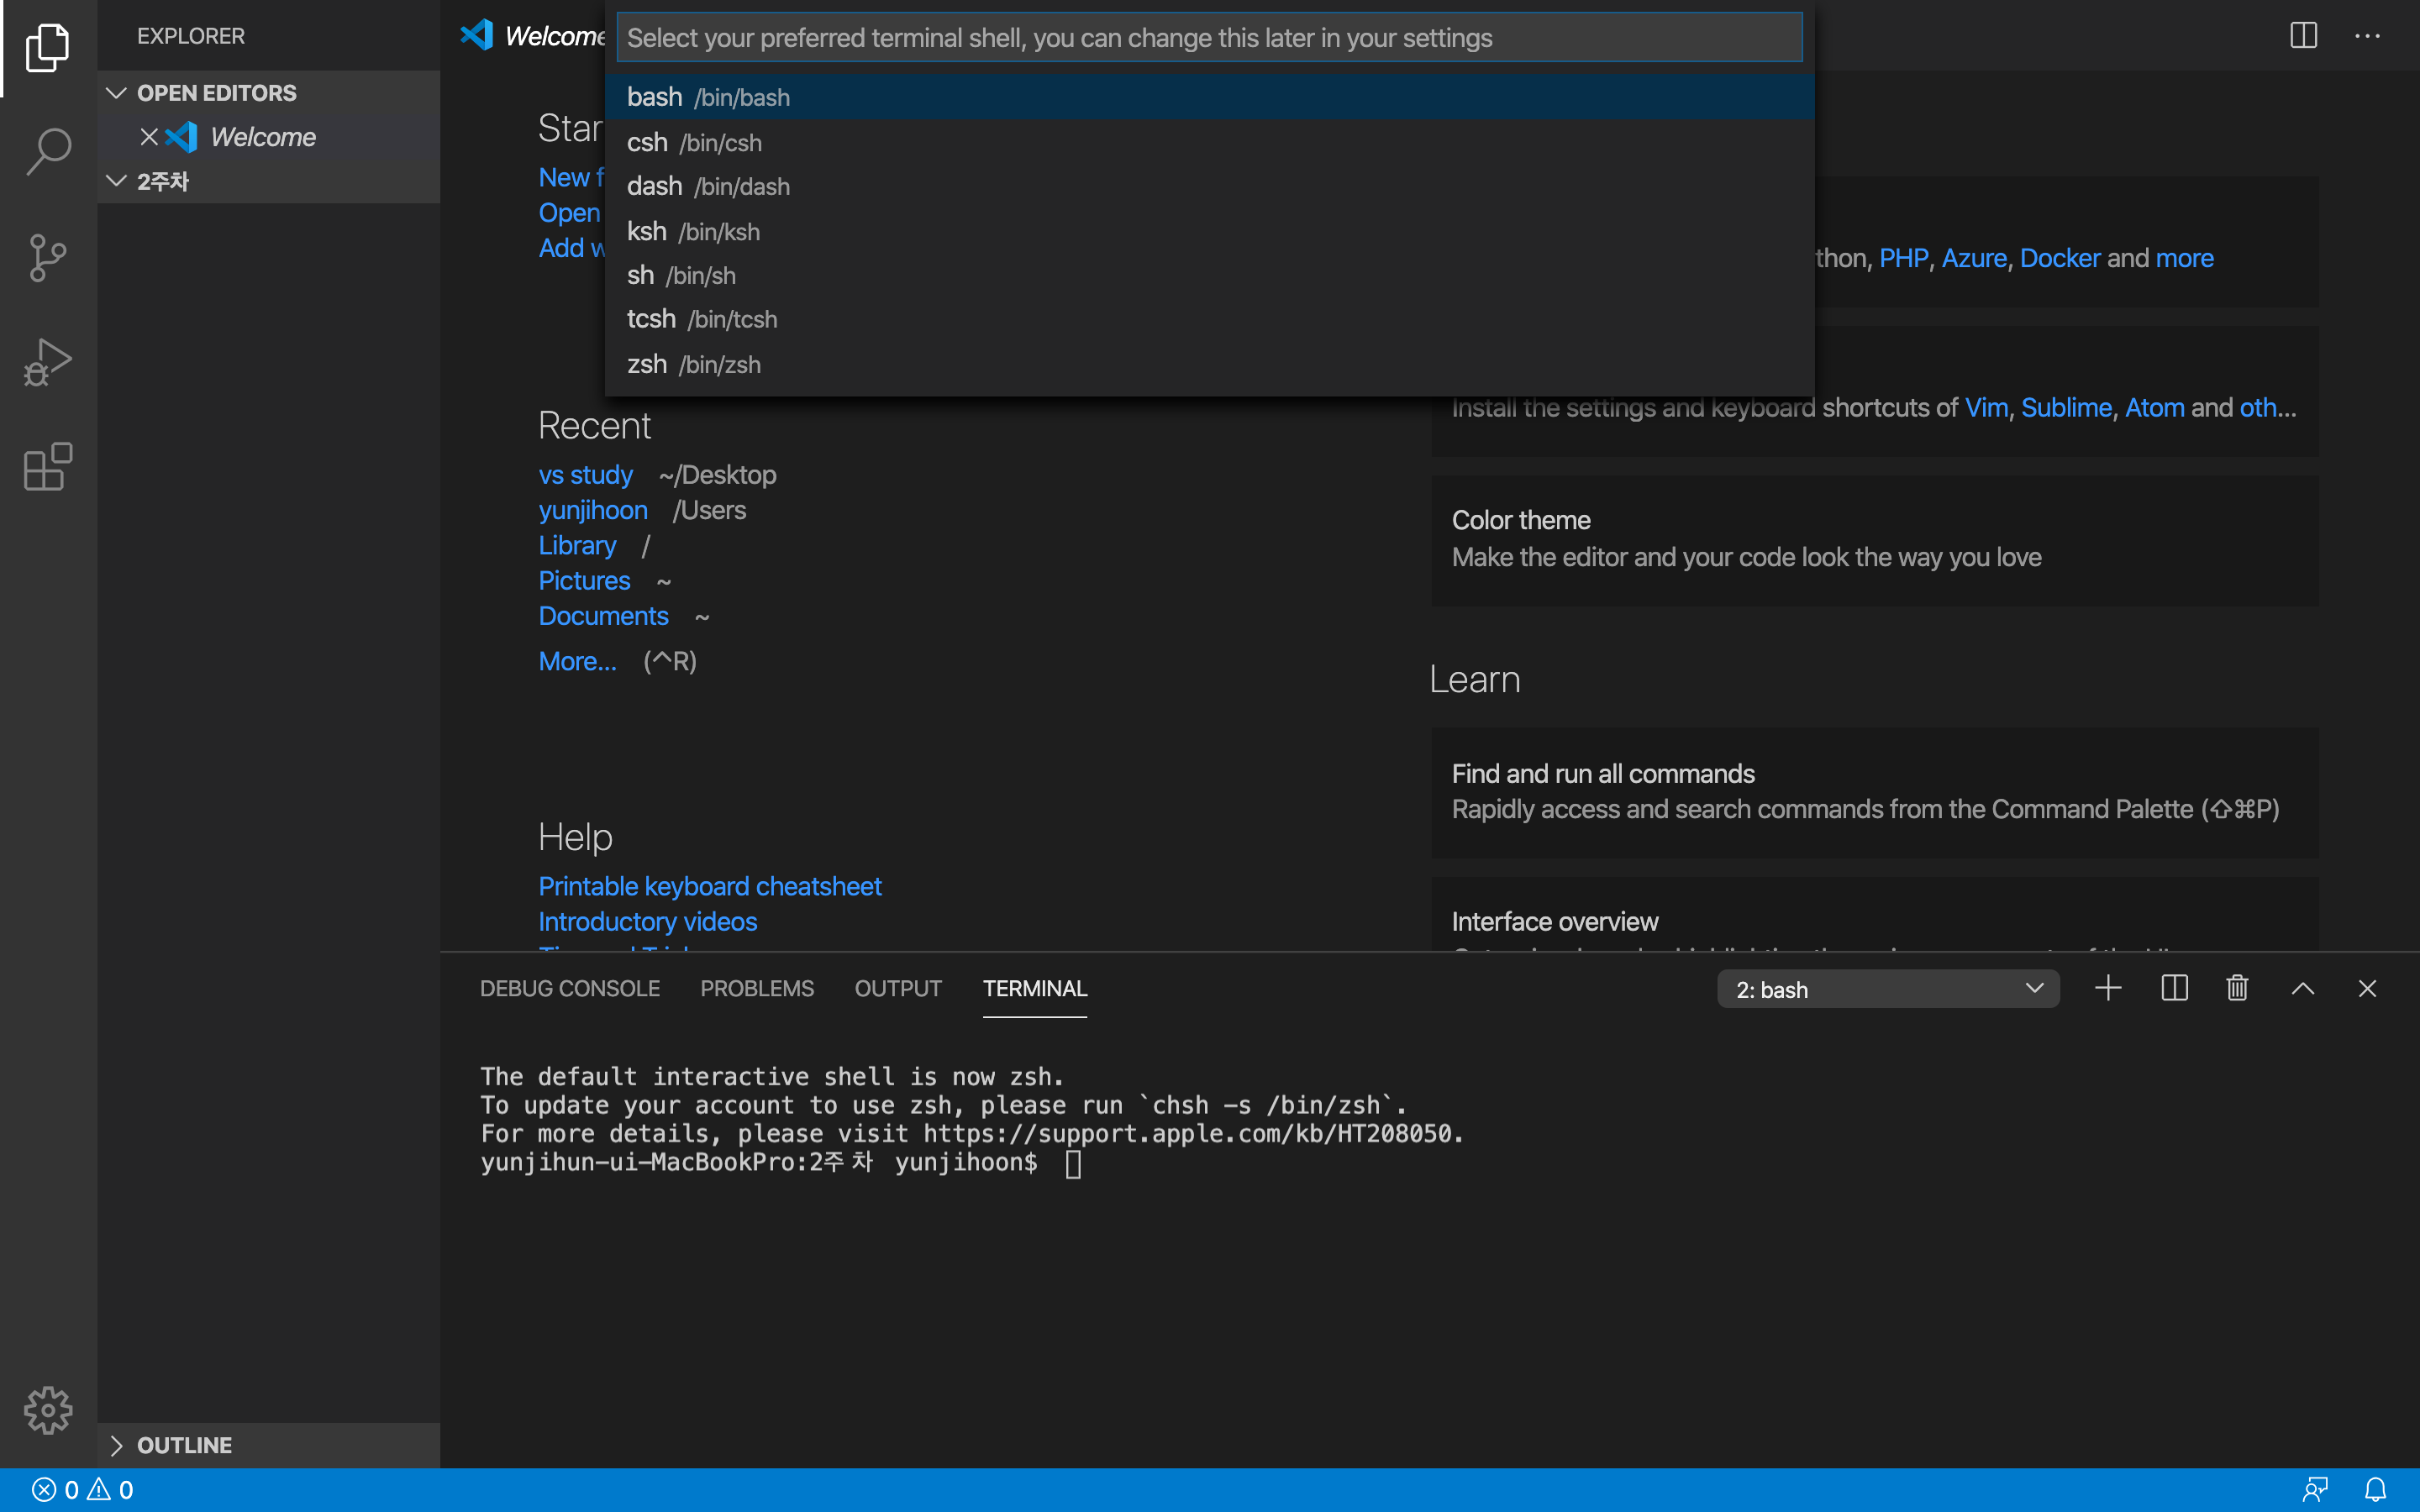Close the Welcome editor in Open Editors
This screenshot has width=2420, height=1512.
coord(149,137)
